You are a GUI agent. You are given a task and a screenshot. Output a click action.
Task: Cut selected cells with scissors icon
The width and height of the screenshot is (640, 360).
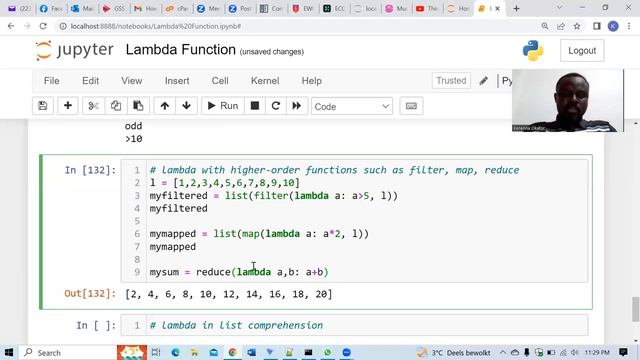point(93,106)
